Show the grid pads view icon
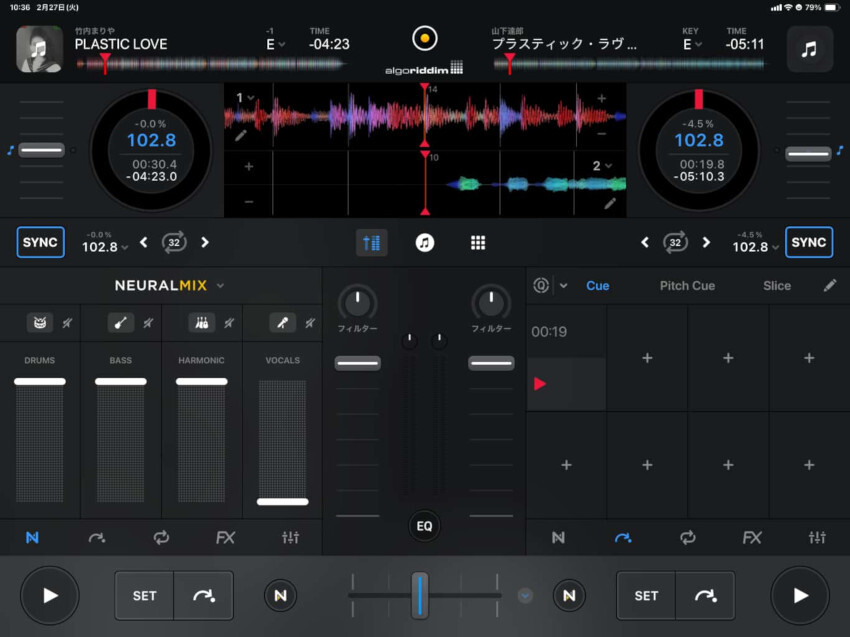 (x=478, y=243)
